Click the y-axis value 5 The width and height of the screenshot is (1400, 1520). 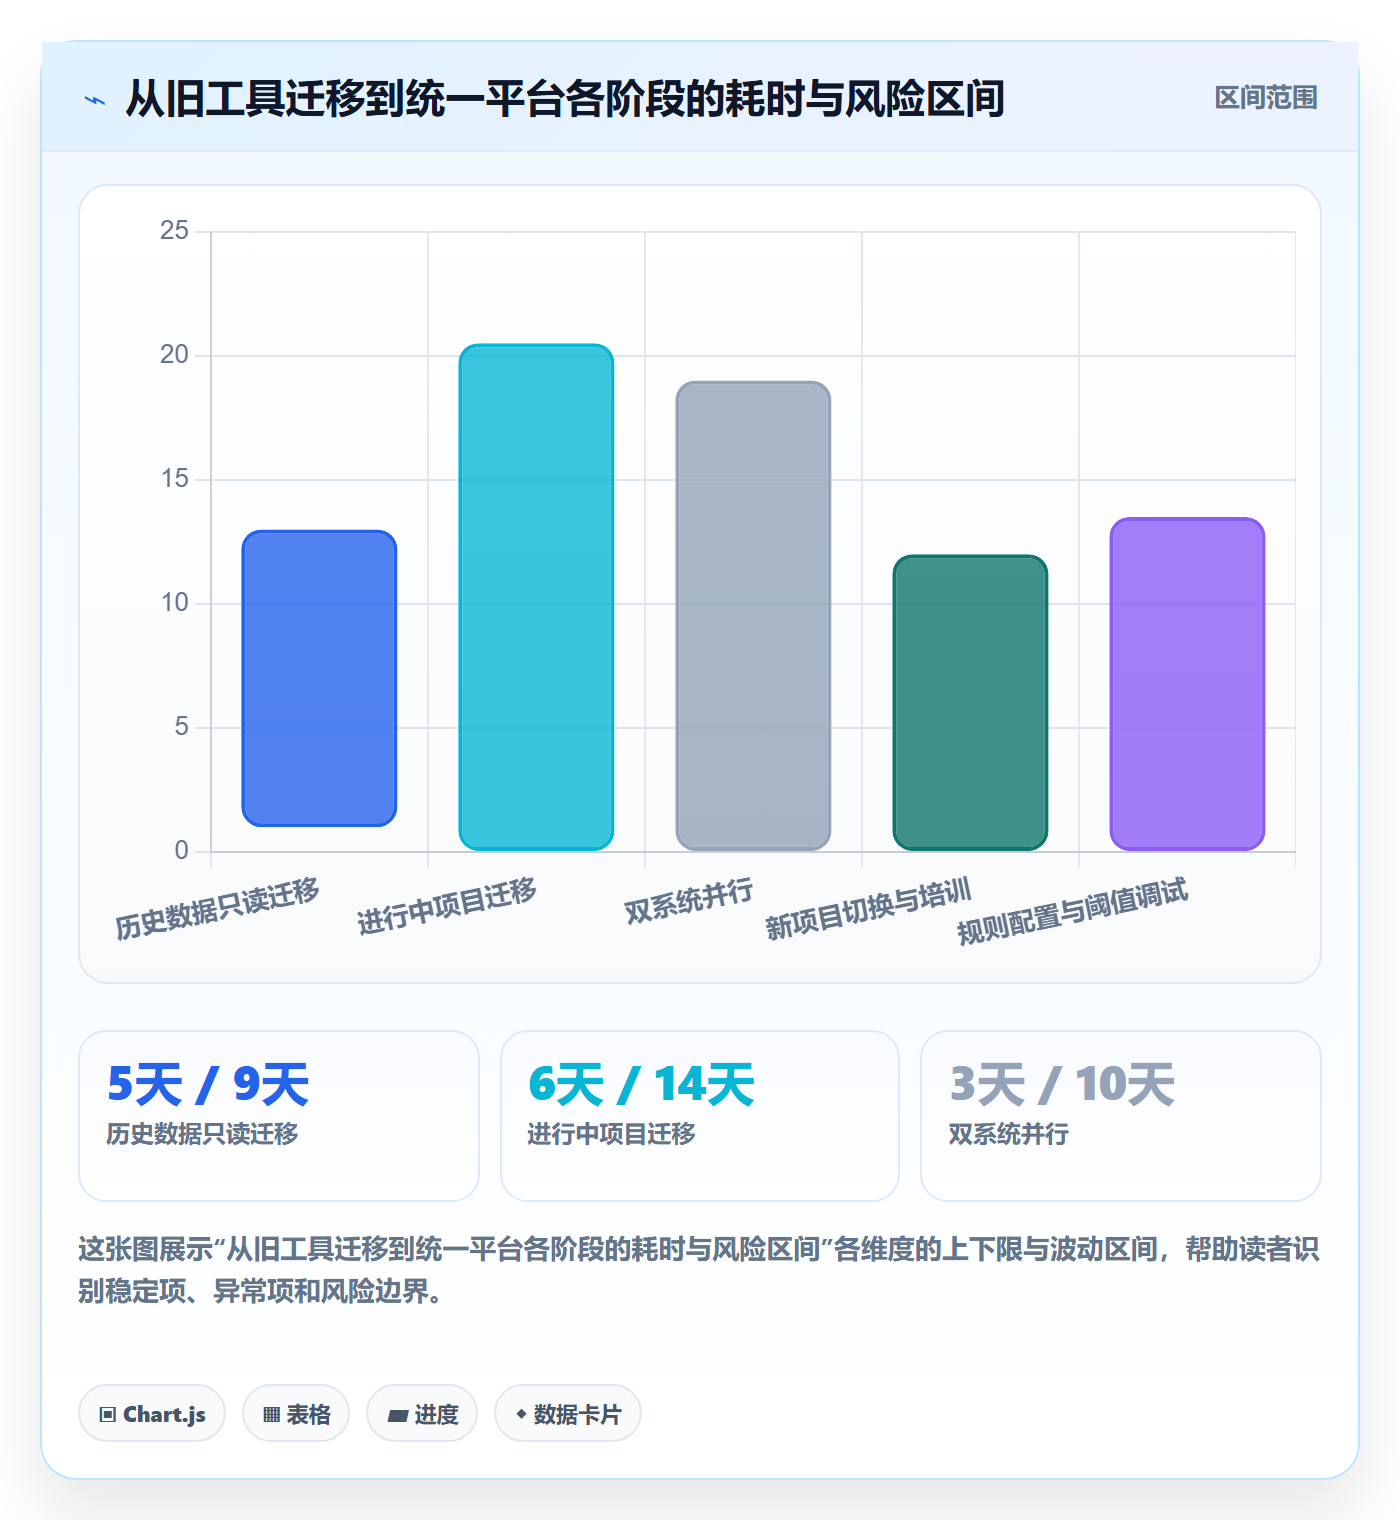point(181,727)
